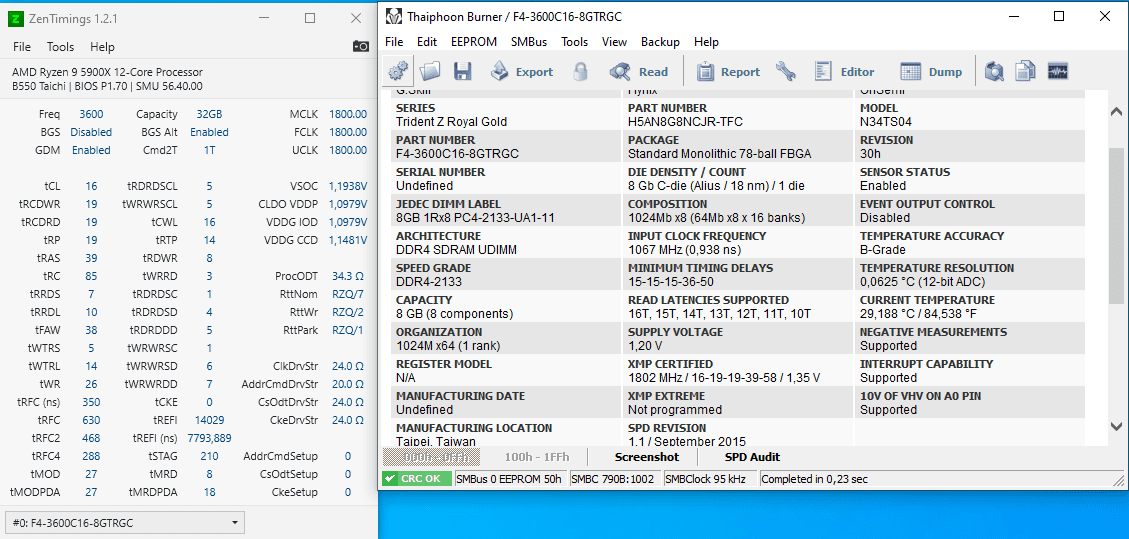This screenshot has height=539, width=1129.
Task: Click the VSOC value 1,1938V
Action: [x=348, y=186]
